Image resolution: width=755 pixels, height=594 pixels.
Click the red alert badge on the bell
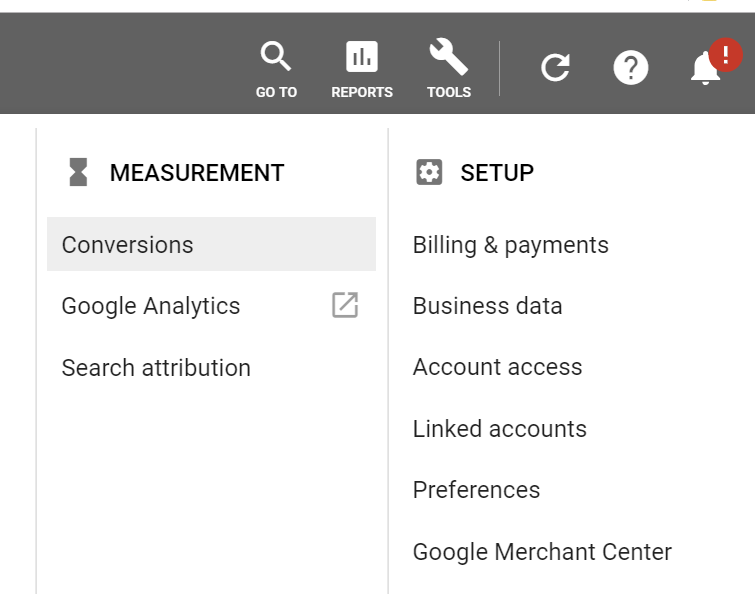click(726, 56)
